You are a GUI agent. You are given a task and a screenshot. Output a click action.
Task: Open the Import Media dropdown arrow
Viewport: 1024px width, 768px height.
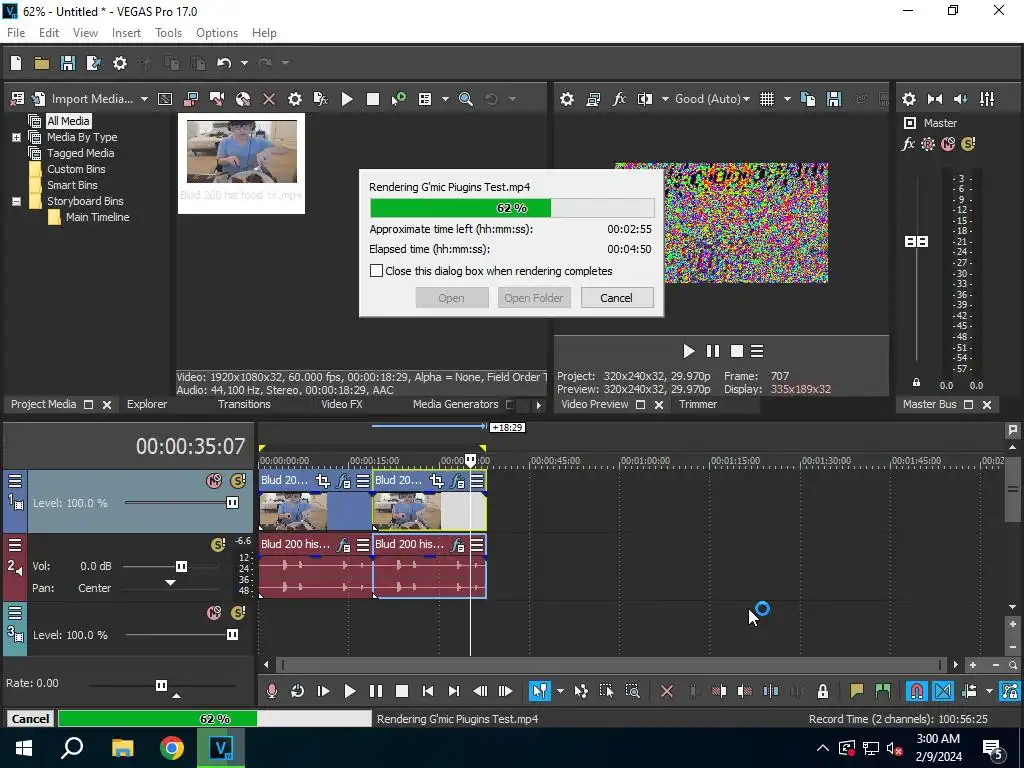click(x=144, y=99)
